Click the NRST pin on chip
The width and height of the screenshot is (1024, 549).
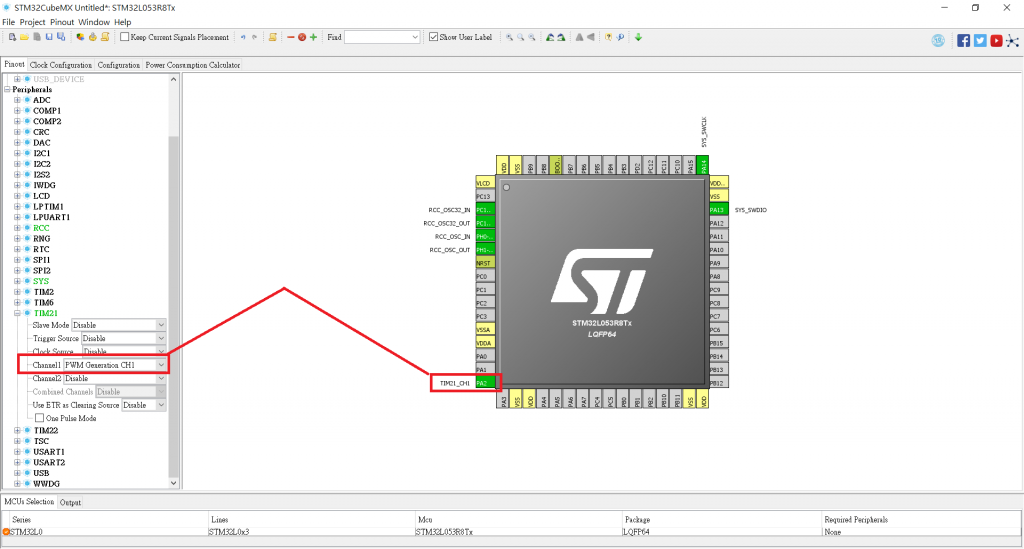485,263
